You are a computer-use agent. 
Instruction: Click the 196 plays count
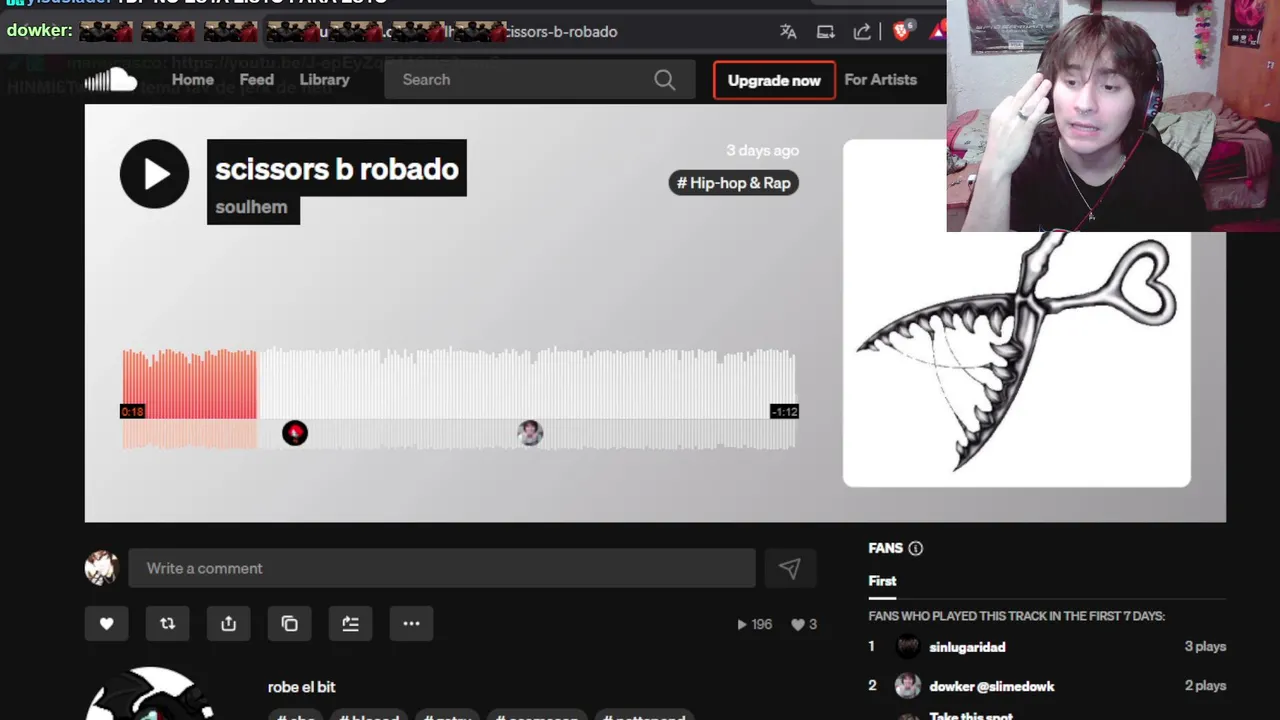[755, 624]
